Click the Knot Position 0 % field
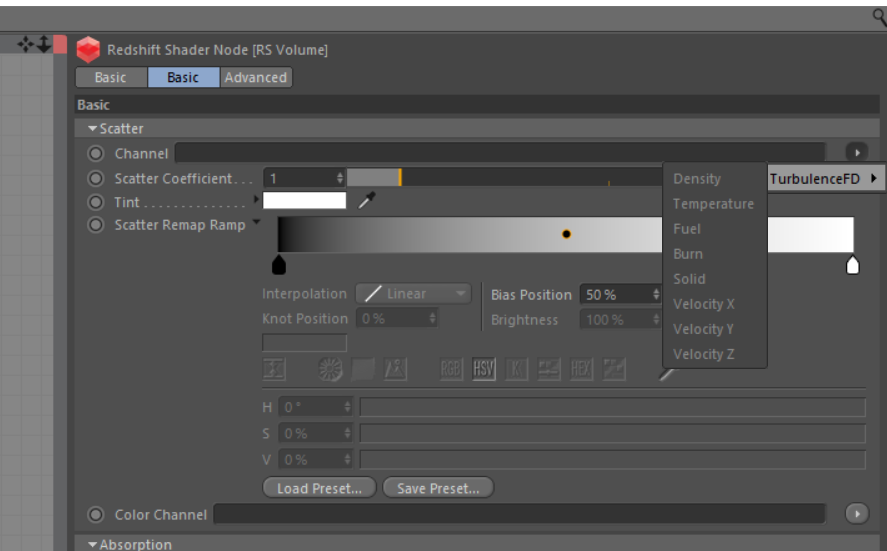This screenshot has height=551, width=887. click(397, 318)
